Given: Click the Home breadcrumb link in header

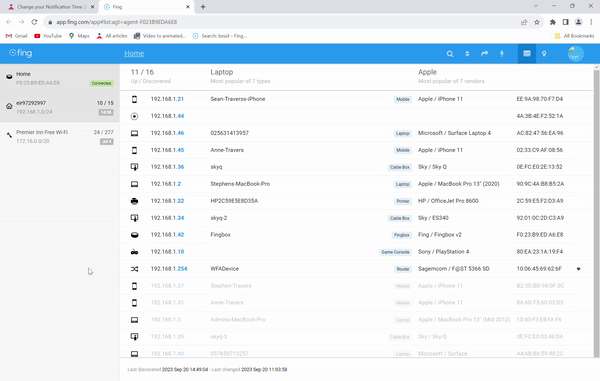Looking at the screenshot, I should coord(134,54).
